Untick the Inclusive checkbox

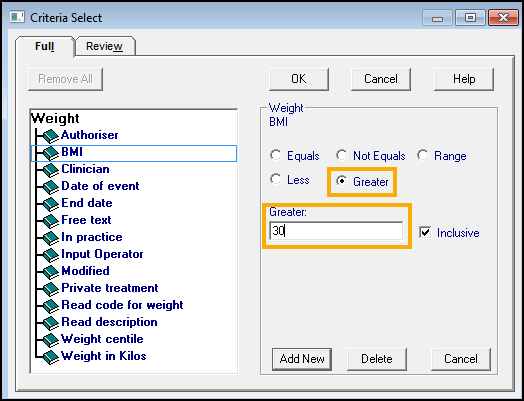pos(425,232)
